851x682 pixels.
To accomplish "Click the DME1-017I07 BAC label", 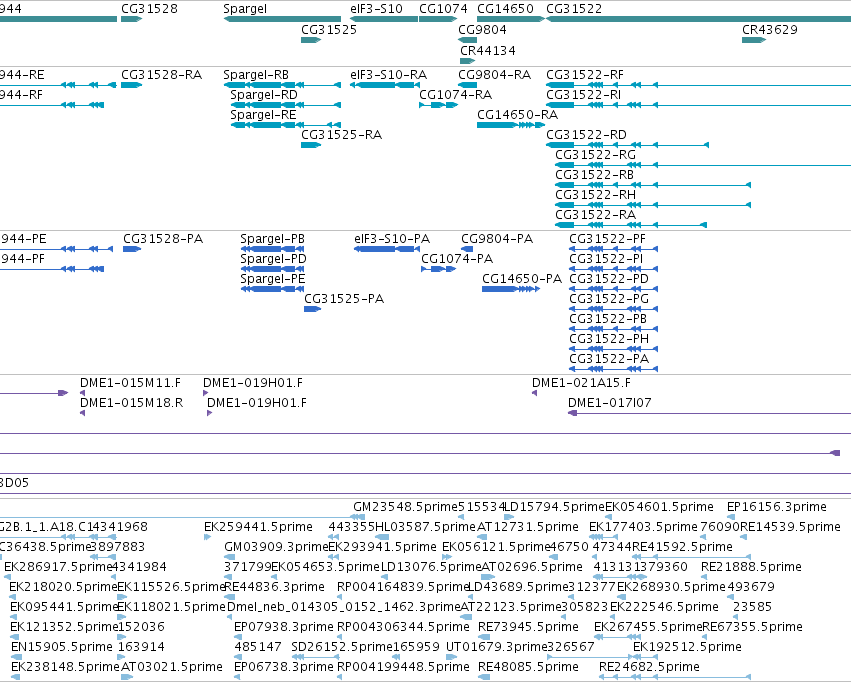I will [x=609, y=403].
